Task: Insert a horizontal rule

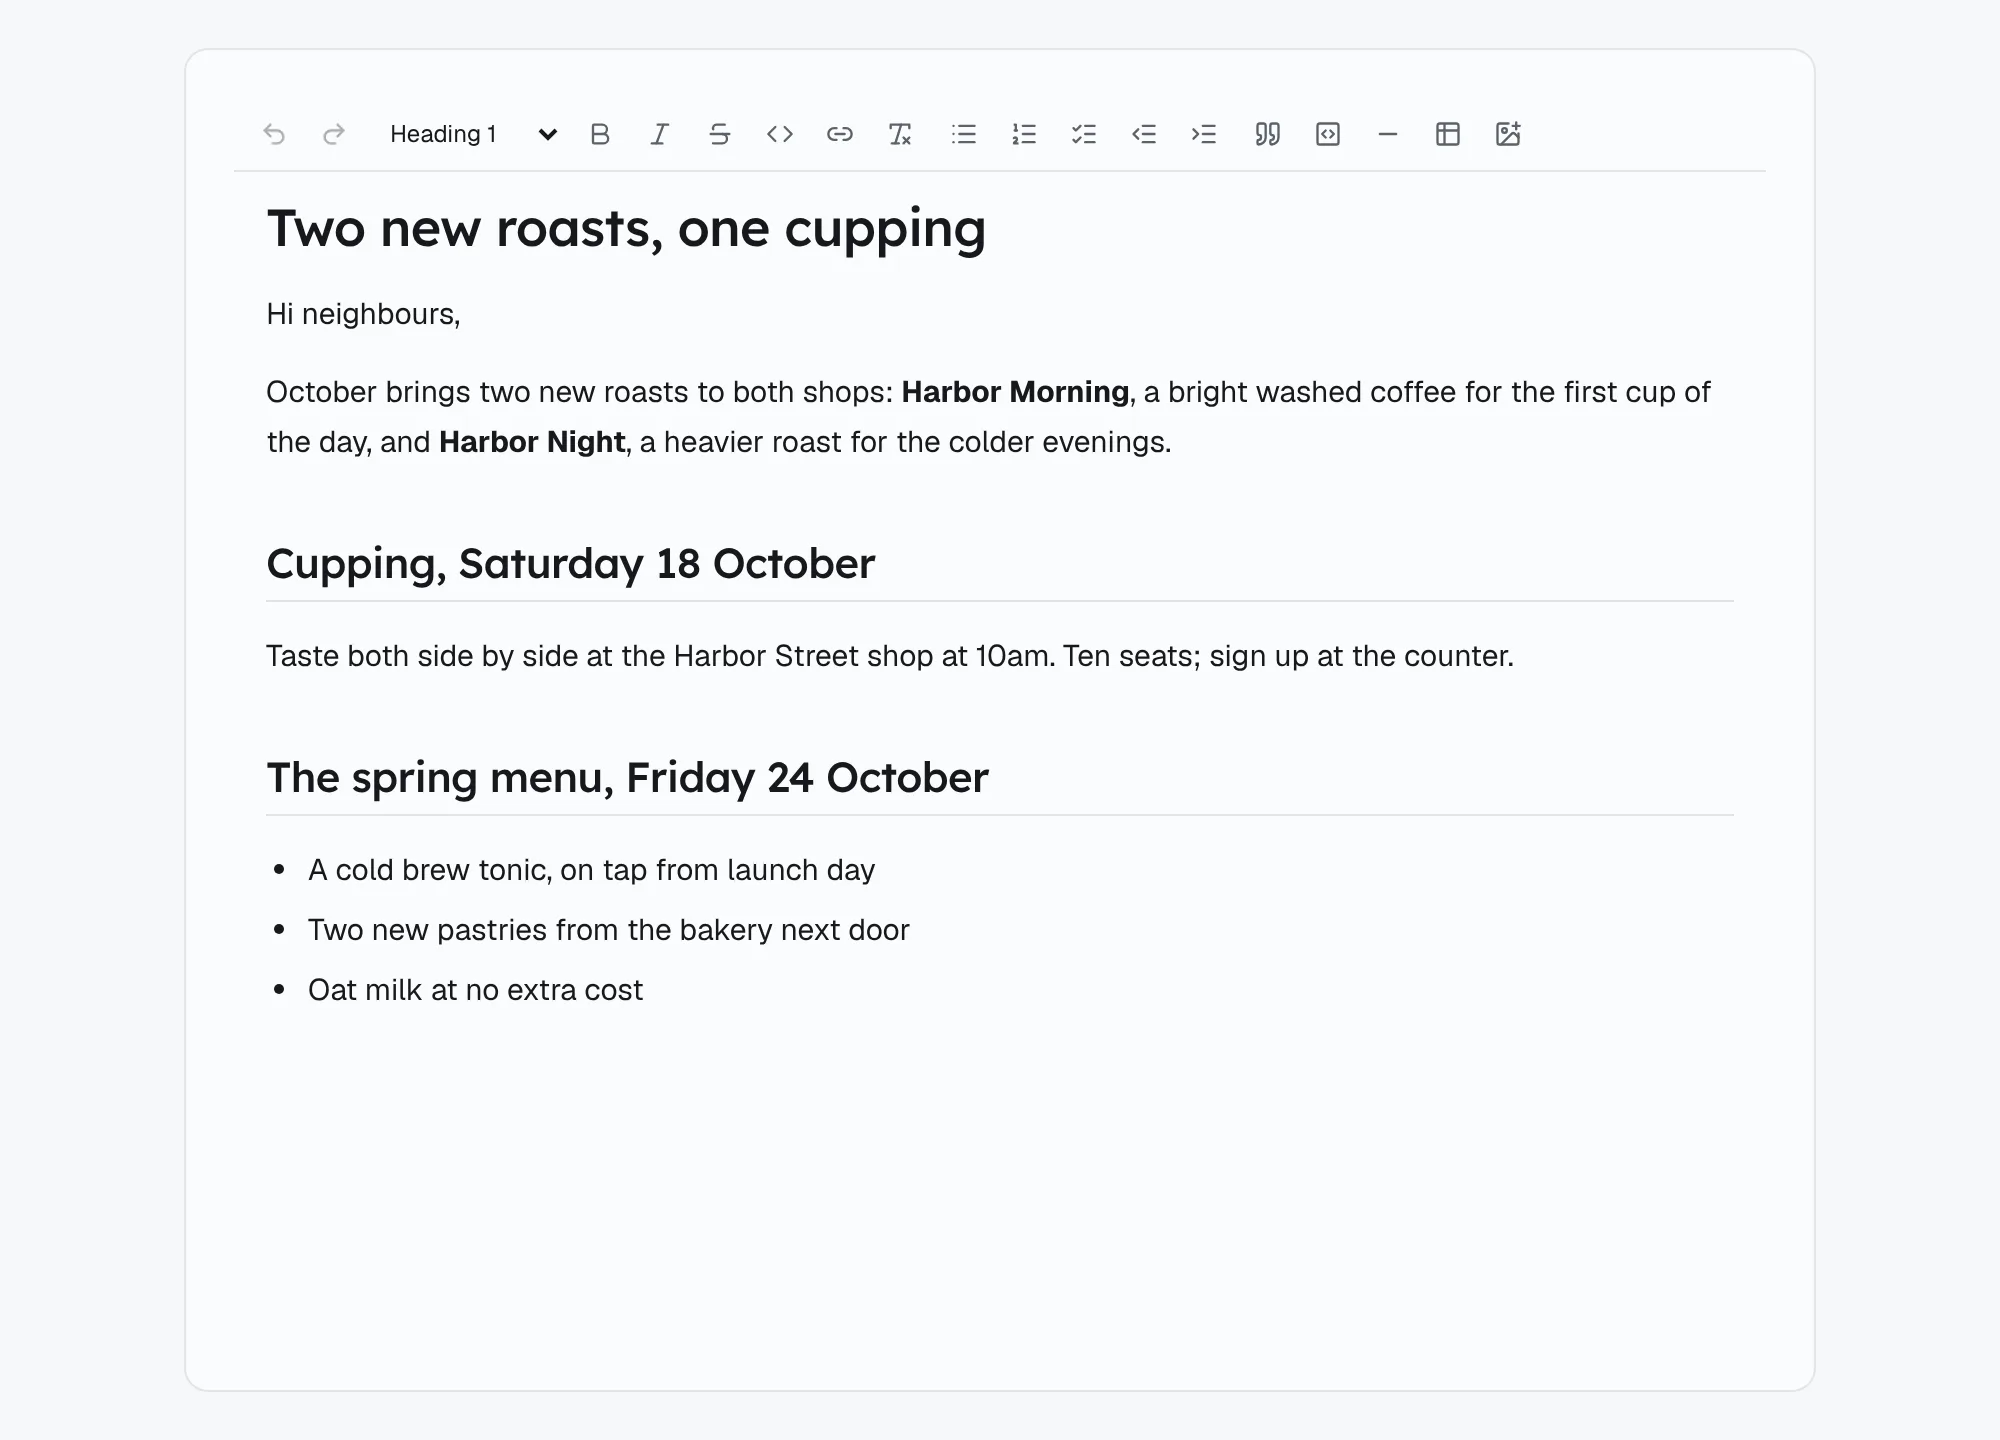Action: click(x=1388, y=134)
